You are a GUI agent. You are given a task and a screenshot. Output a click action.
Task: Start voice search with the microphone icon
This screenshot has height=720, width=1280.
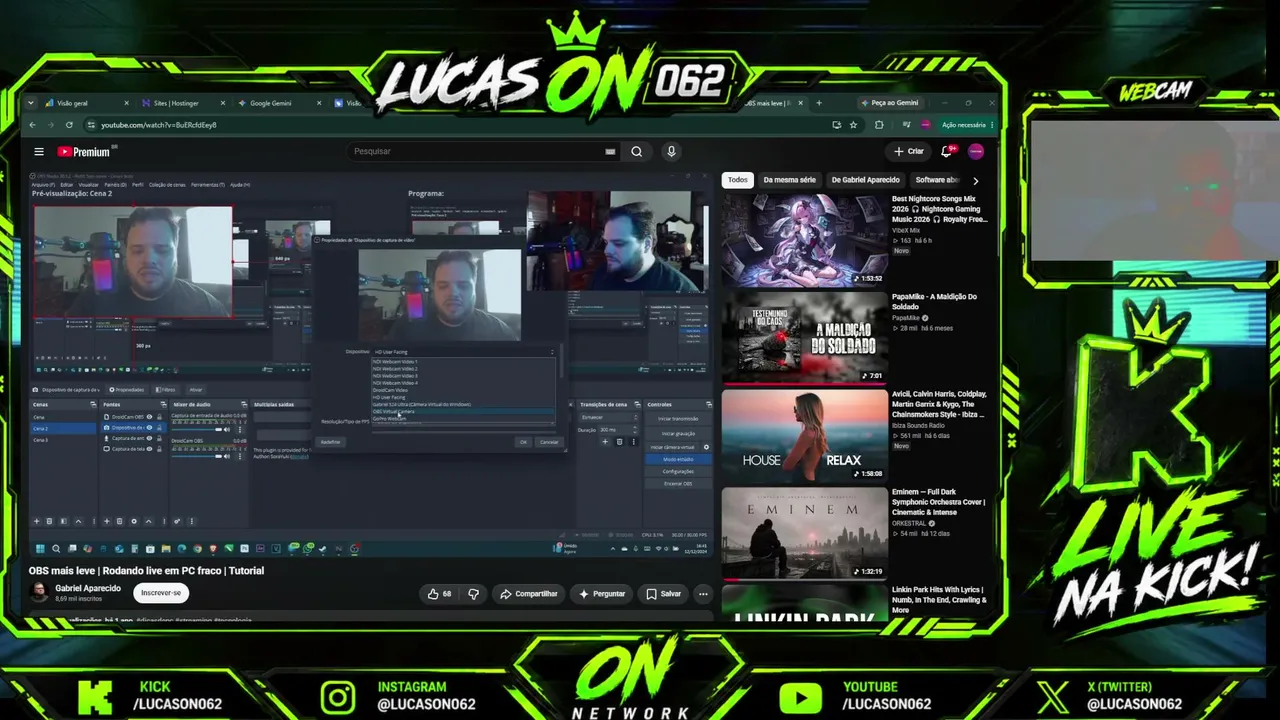[671, 152]
